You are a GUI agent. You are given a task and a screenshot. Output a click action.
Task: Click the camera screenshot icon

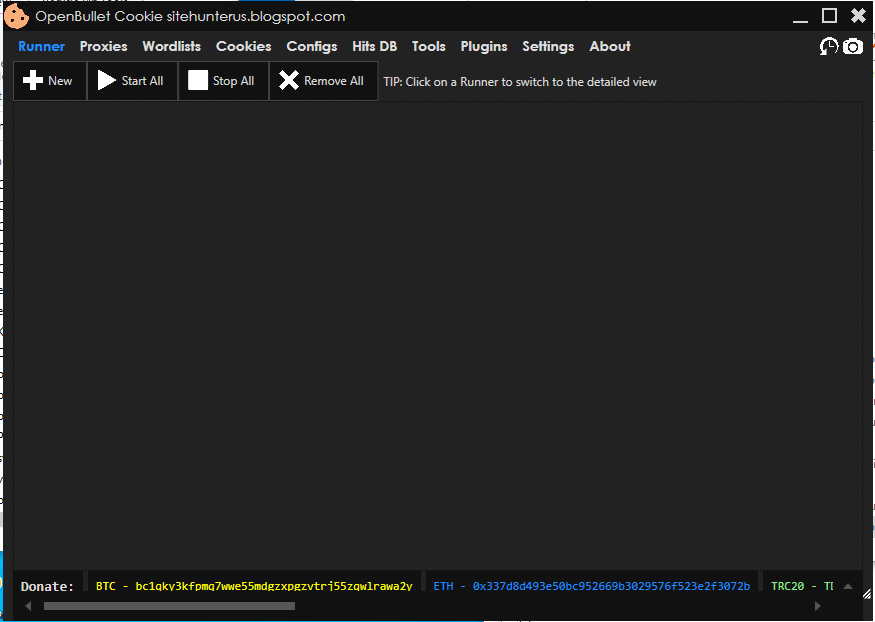pos(853,47)
